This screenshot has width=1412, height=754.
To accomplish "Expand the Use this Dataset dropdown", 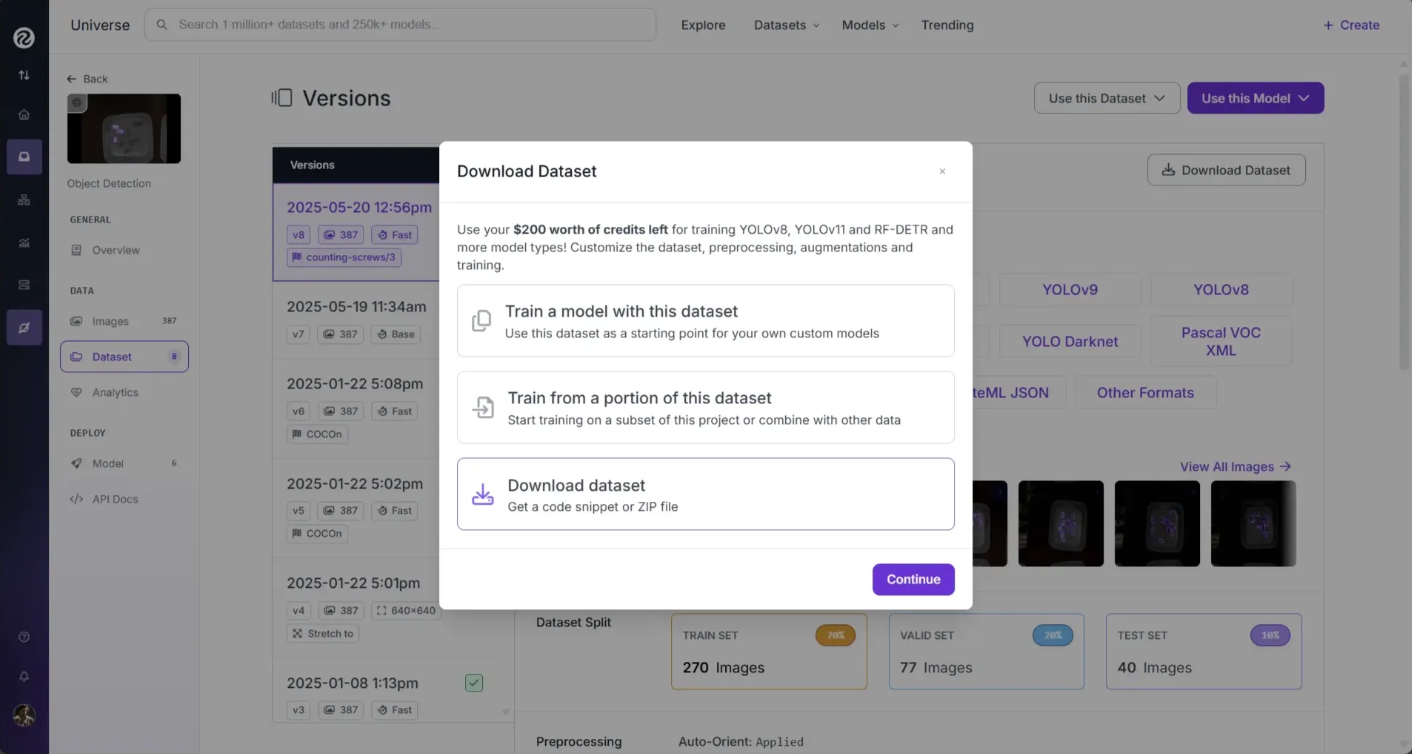I will [x=1106, y=98].
